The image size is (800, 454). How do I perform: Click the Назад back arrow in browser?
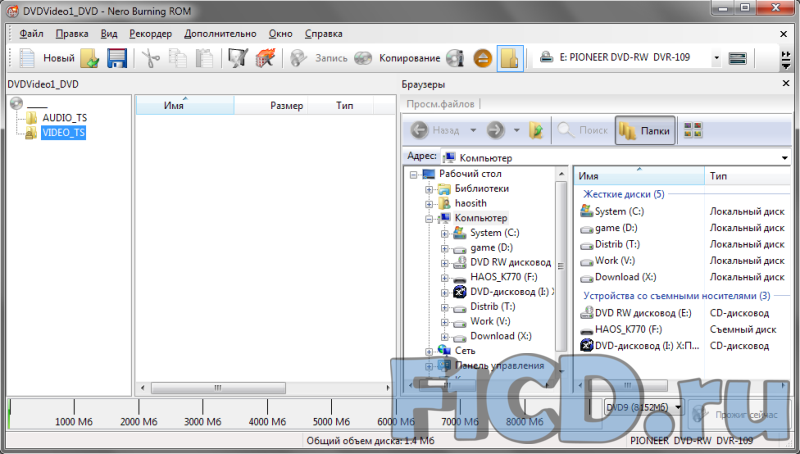coord(419,131)
